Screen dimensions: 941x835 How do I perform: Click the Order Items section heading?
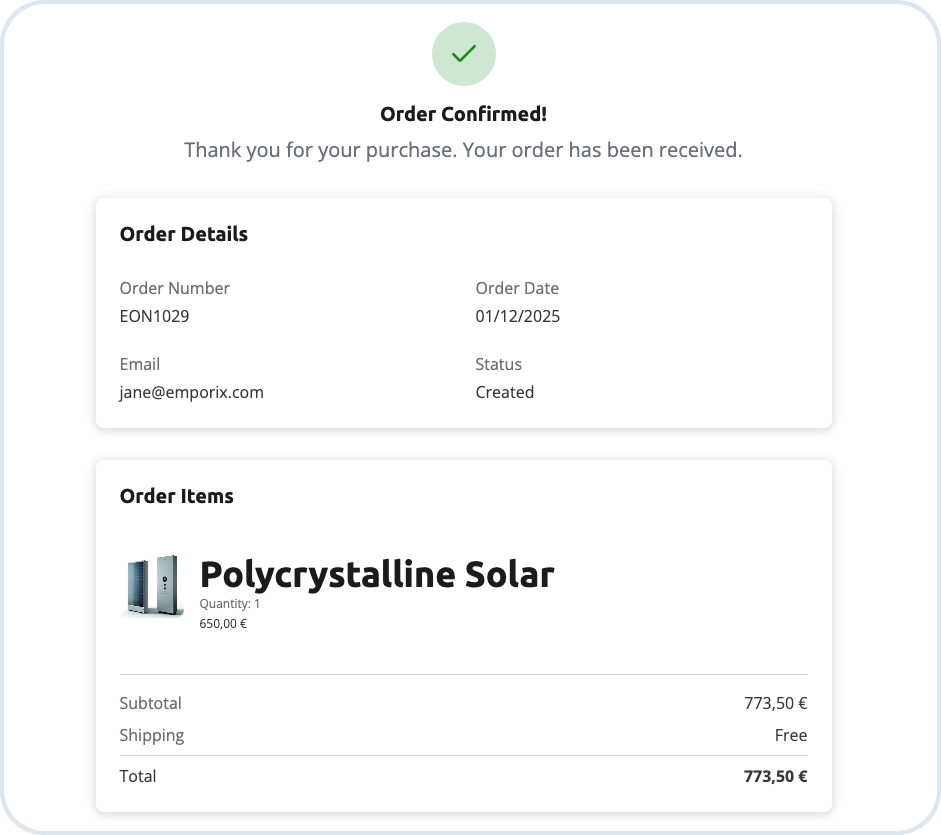point(176,496)
